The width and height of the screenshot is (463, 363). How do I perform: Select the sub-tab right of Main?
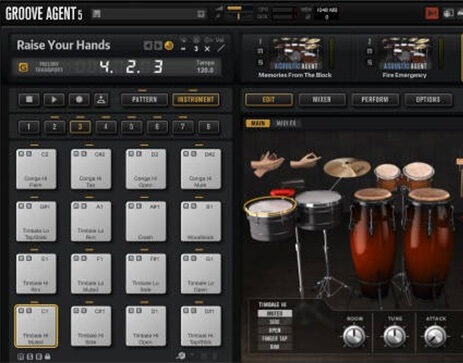tap(286, 123)
